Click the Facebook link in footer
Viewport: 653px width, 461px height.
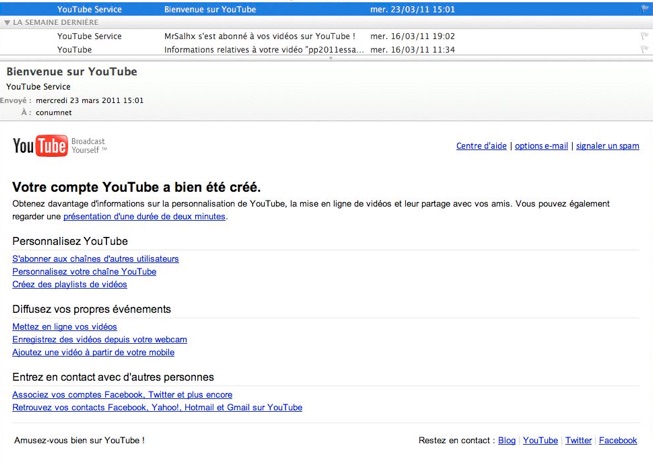618,441
